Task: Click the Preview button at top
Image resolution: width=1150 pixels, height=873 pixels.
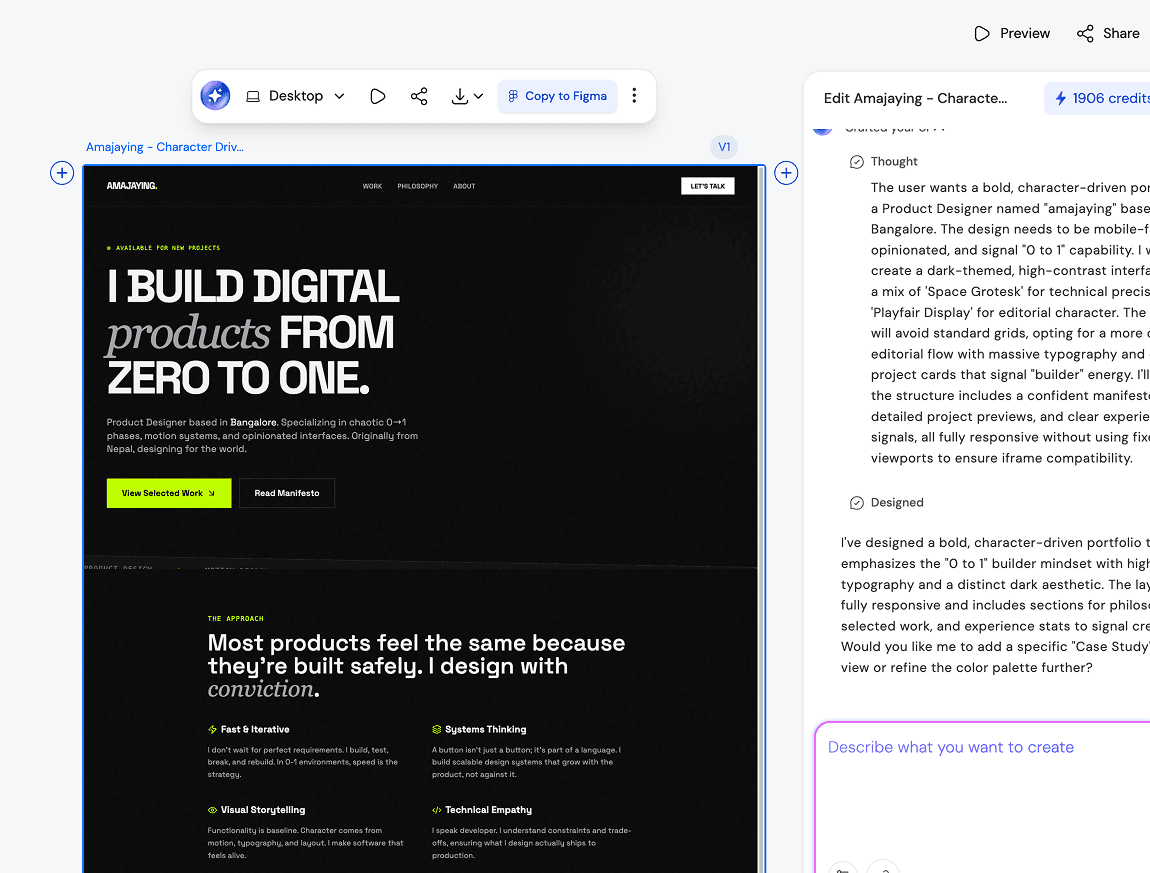Action: 1012,34
